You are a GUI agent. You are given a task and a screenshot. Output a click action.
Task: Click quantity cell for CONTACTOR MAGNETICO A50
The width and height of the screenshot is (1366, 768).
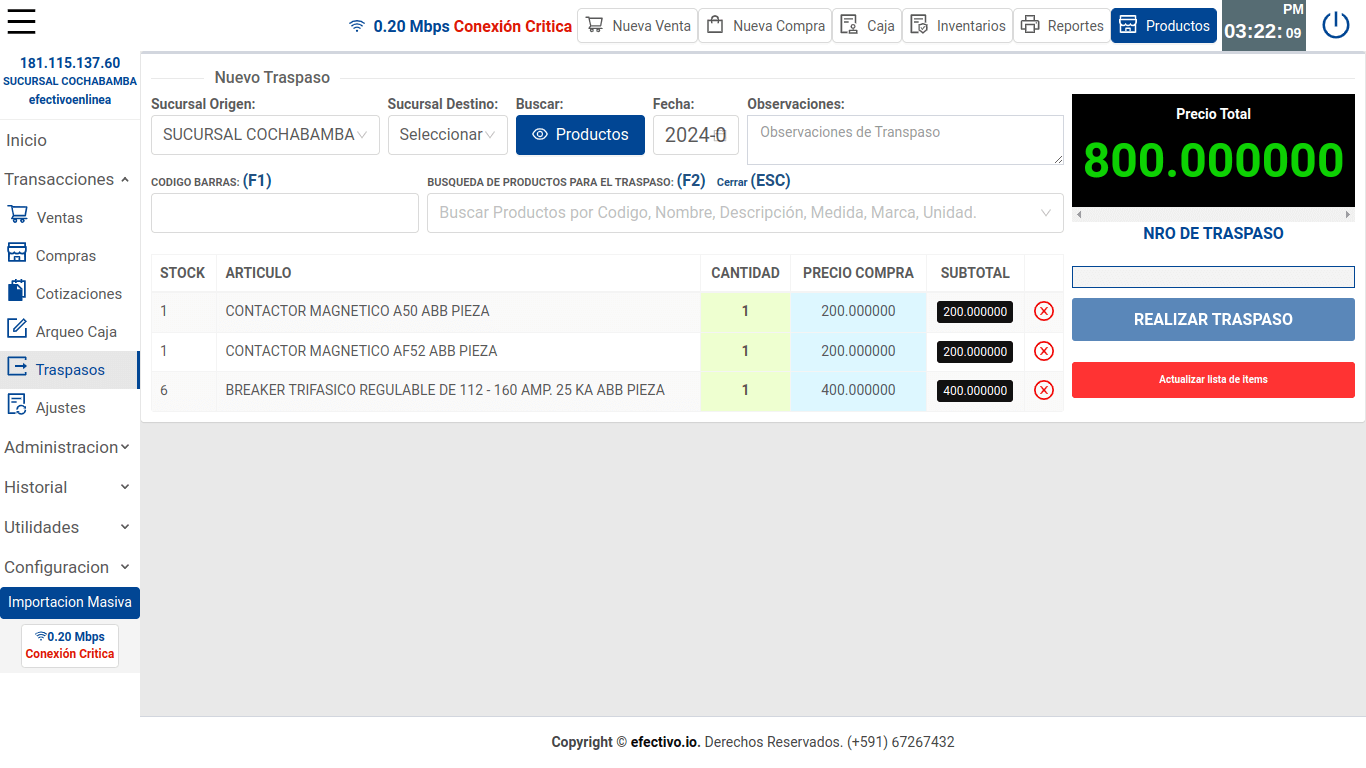(745, 311)
